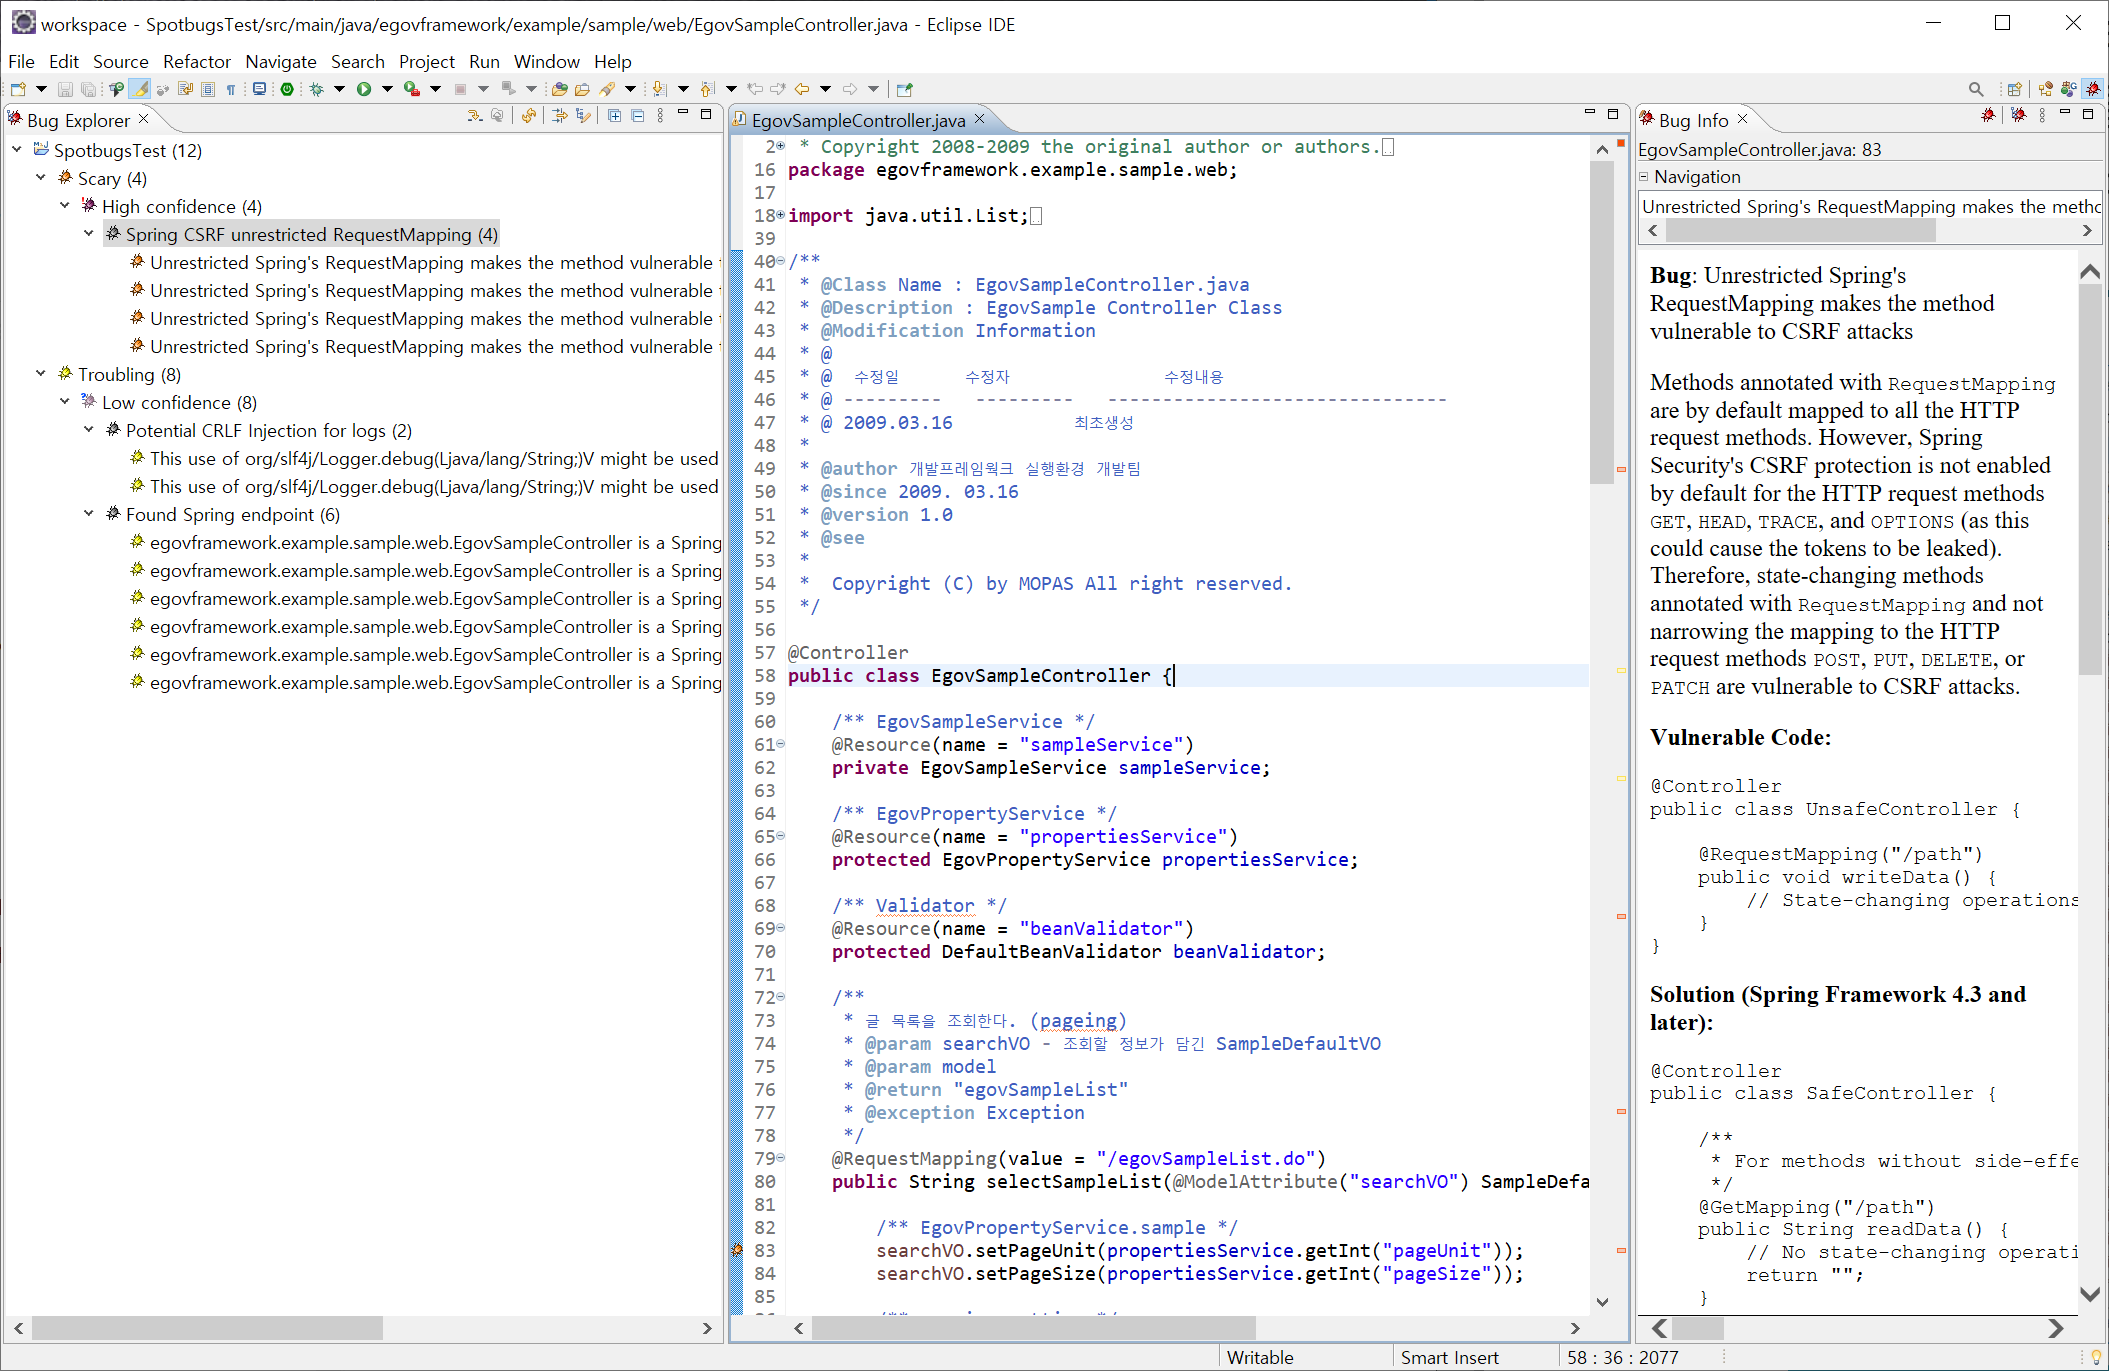
Task: Open the Refactor menu
Action: point(196,61)
